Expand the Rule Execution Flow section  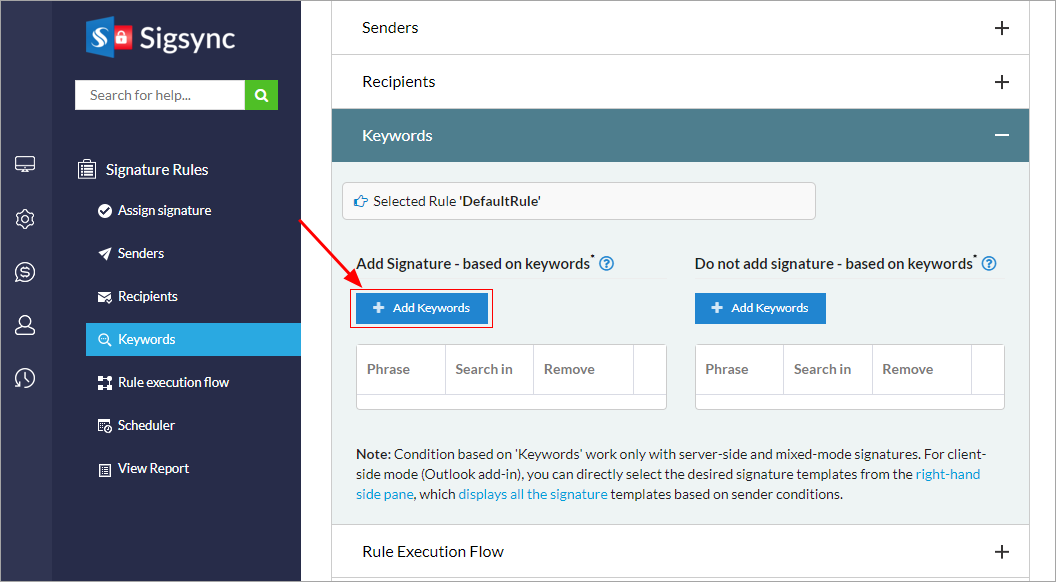pos(1002,552)
